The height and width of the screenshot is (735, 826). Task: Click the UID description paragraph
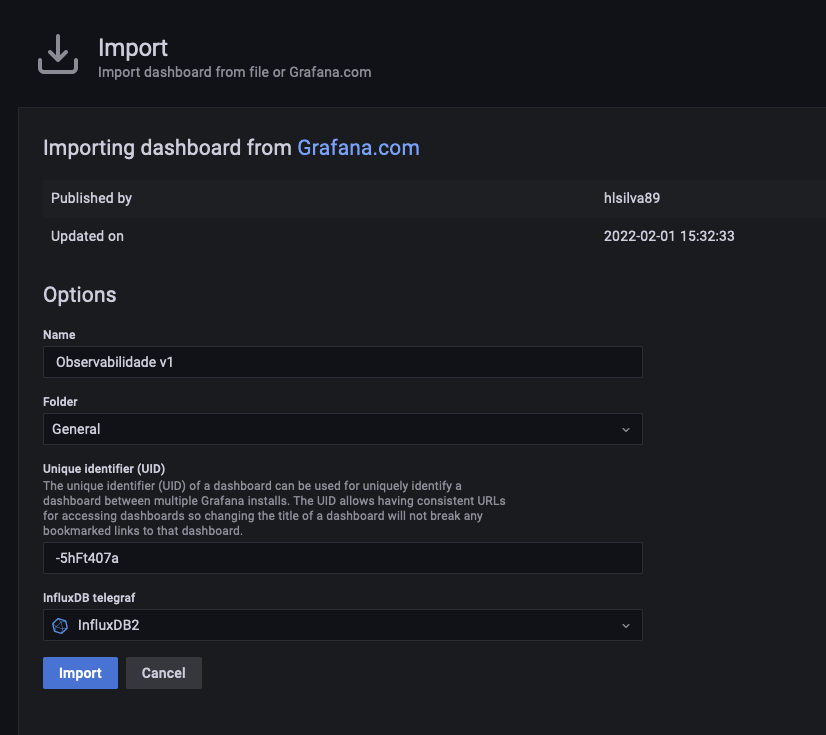pos(274,508)
